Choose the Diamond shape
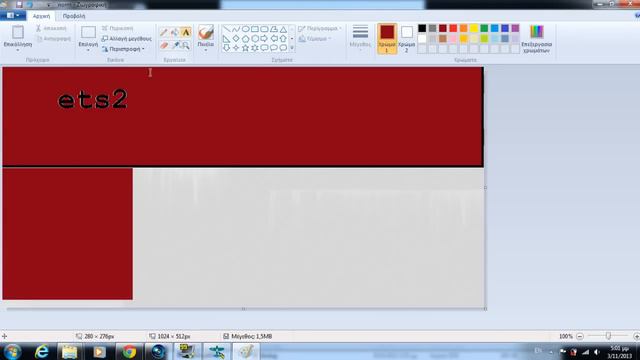 [236, 38]
